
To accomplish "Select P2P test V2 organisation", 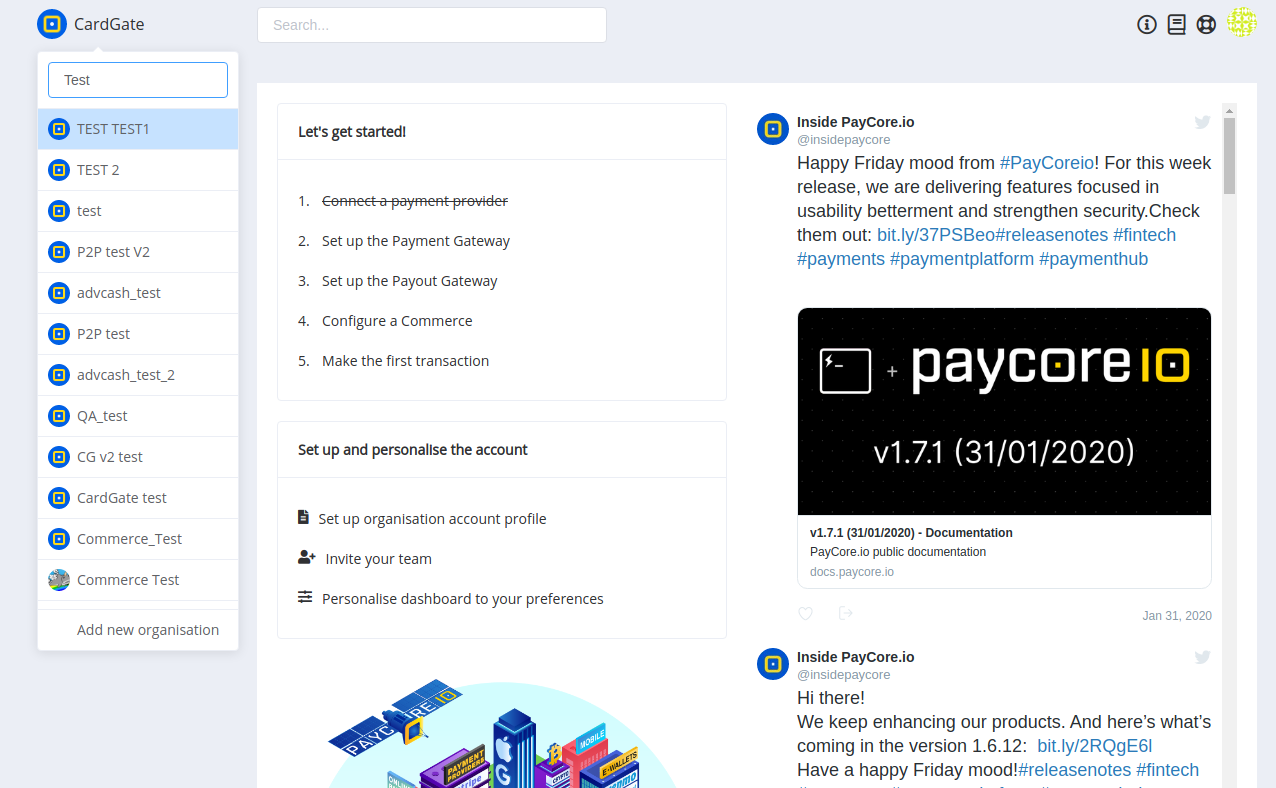I will 138,252.
